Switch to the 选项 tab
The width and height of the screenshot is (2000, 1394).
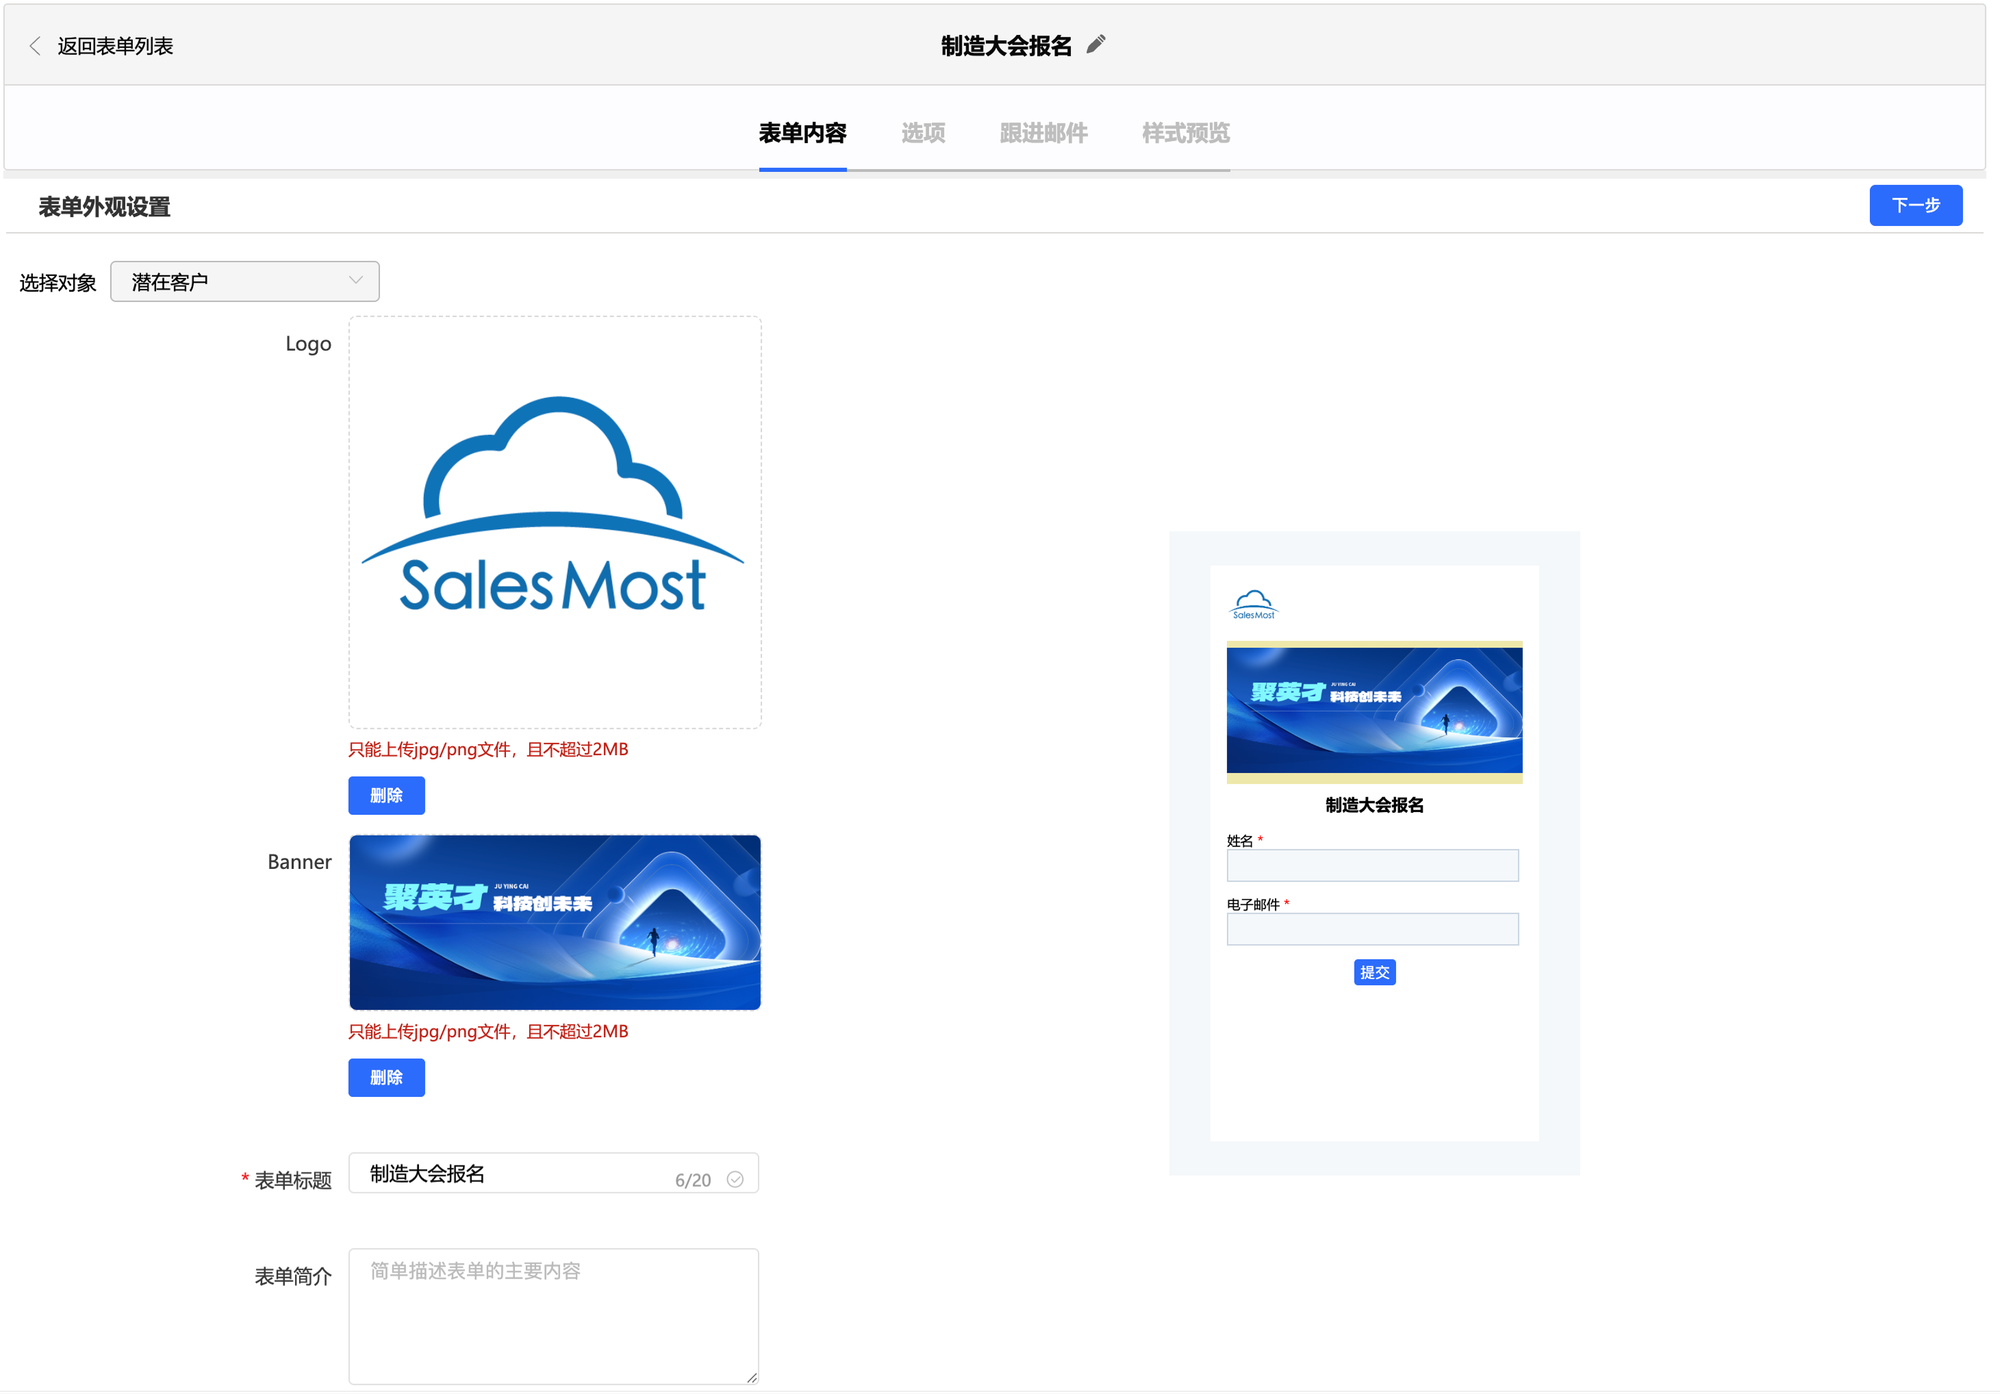(922, 133)
